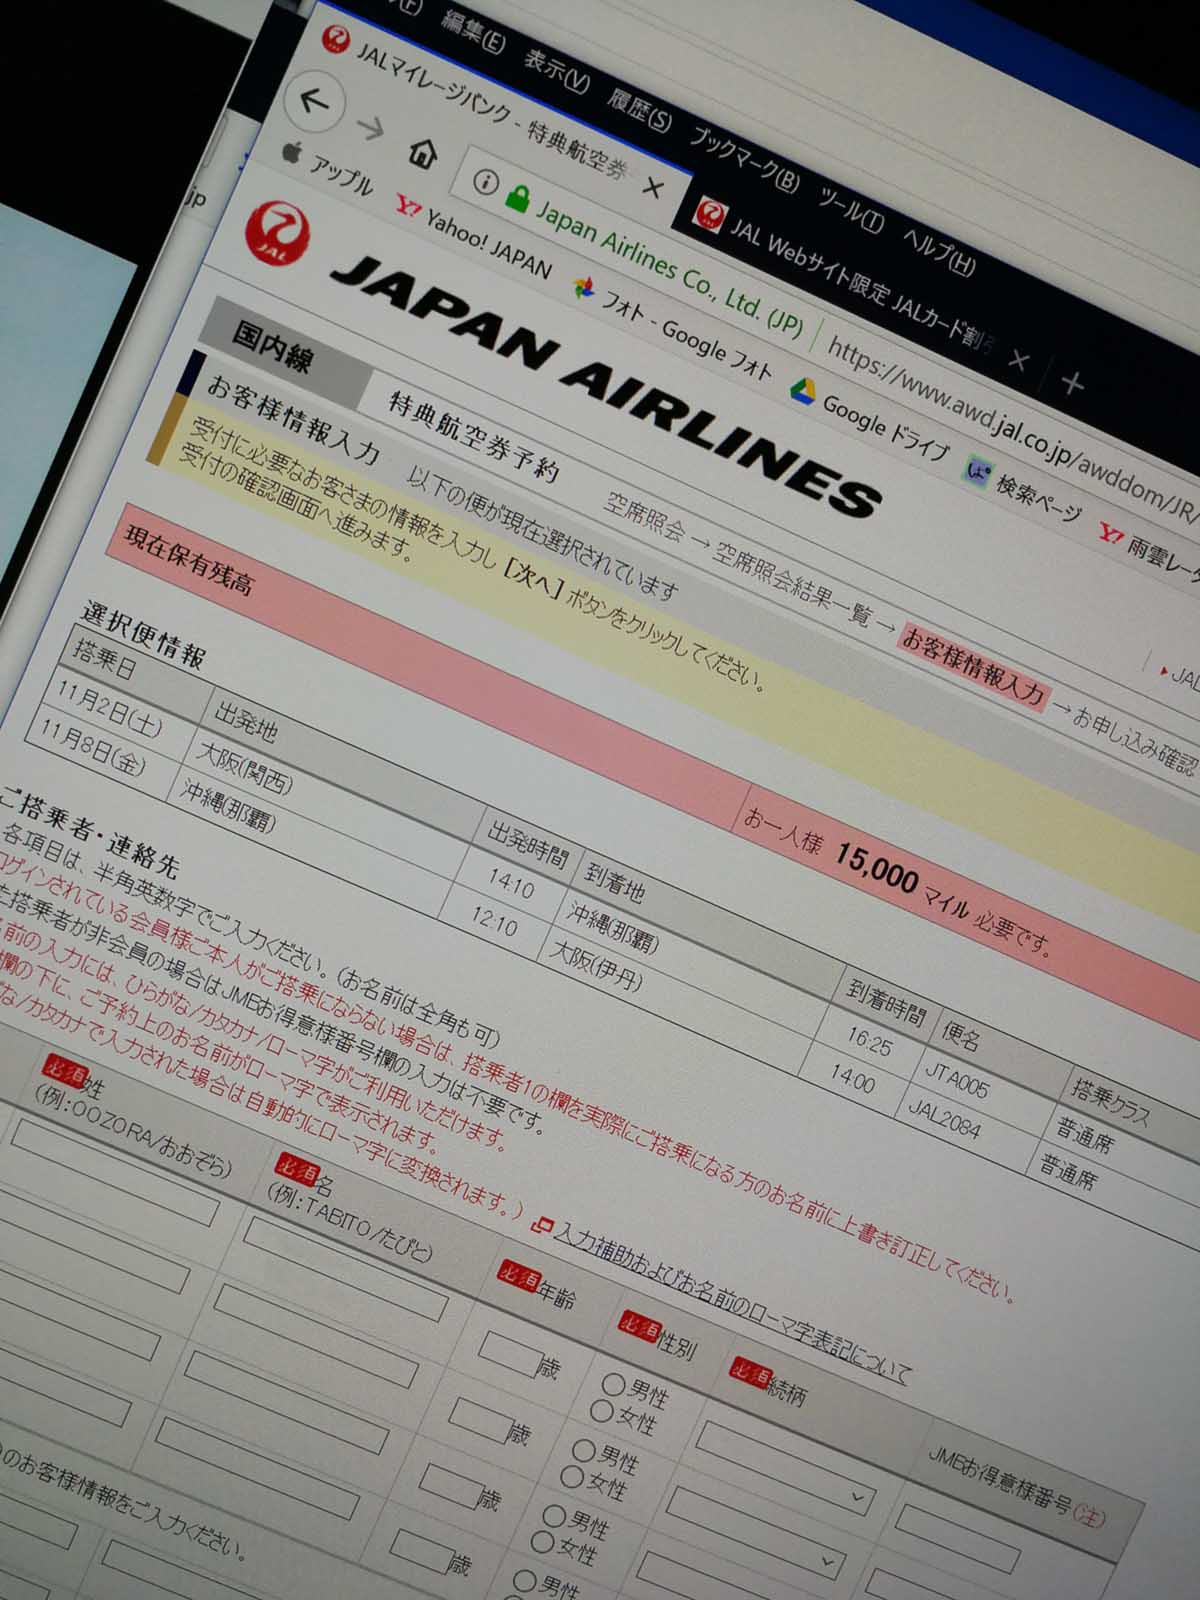Viewport: 1200px width, 1600px height.
Task: Click the browser forward arrow
Action: (x=370, y=128)
